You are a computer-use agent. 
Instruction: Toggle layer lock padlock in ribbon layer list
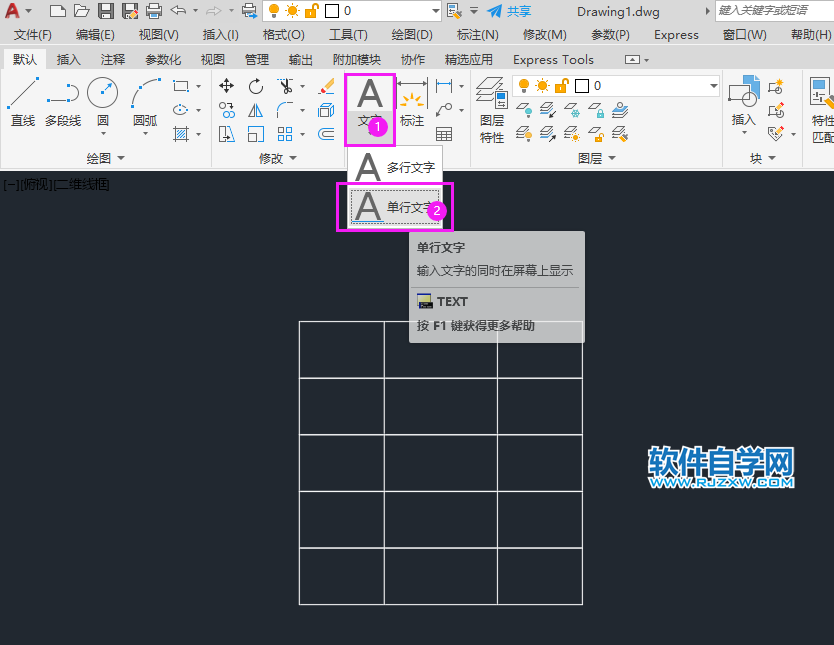(560, 86)
